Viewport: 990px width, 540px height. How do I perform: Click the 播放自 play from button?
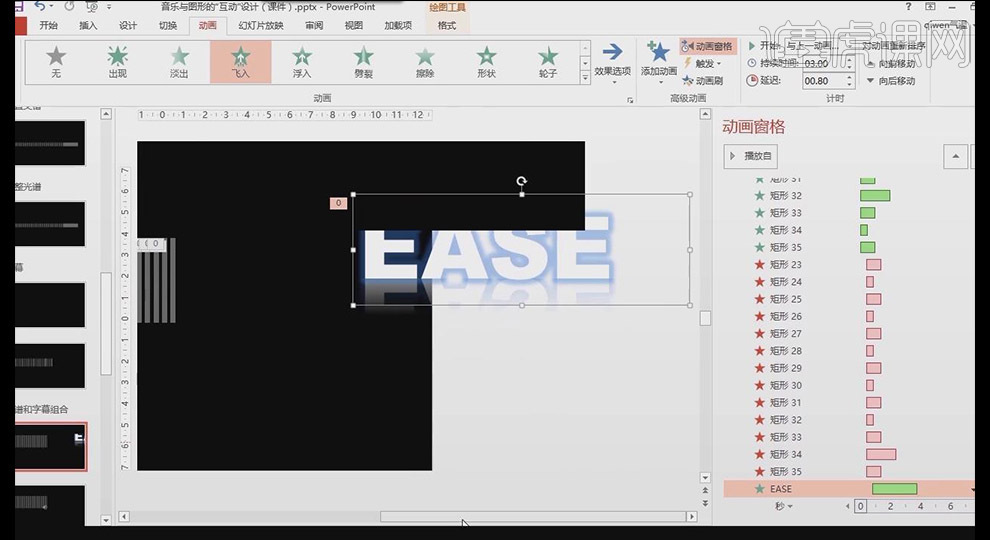(x=750, y=156)
